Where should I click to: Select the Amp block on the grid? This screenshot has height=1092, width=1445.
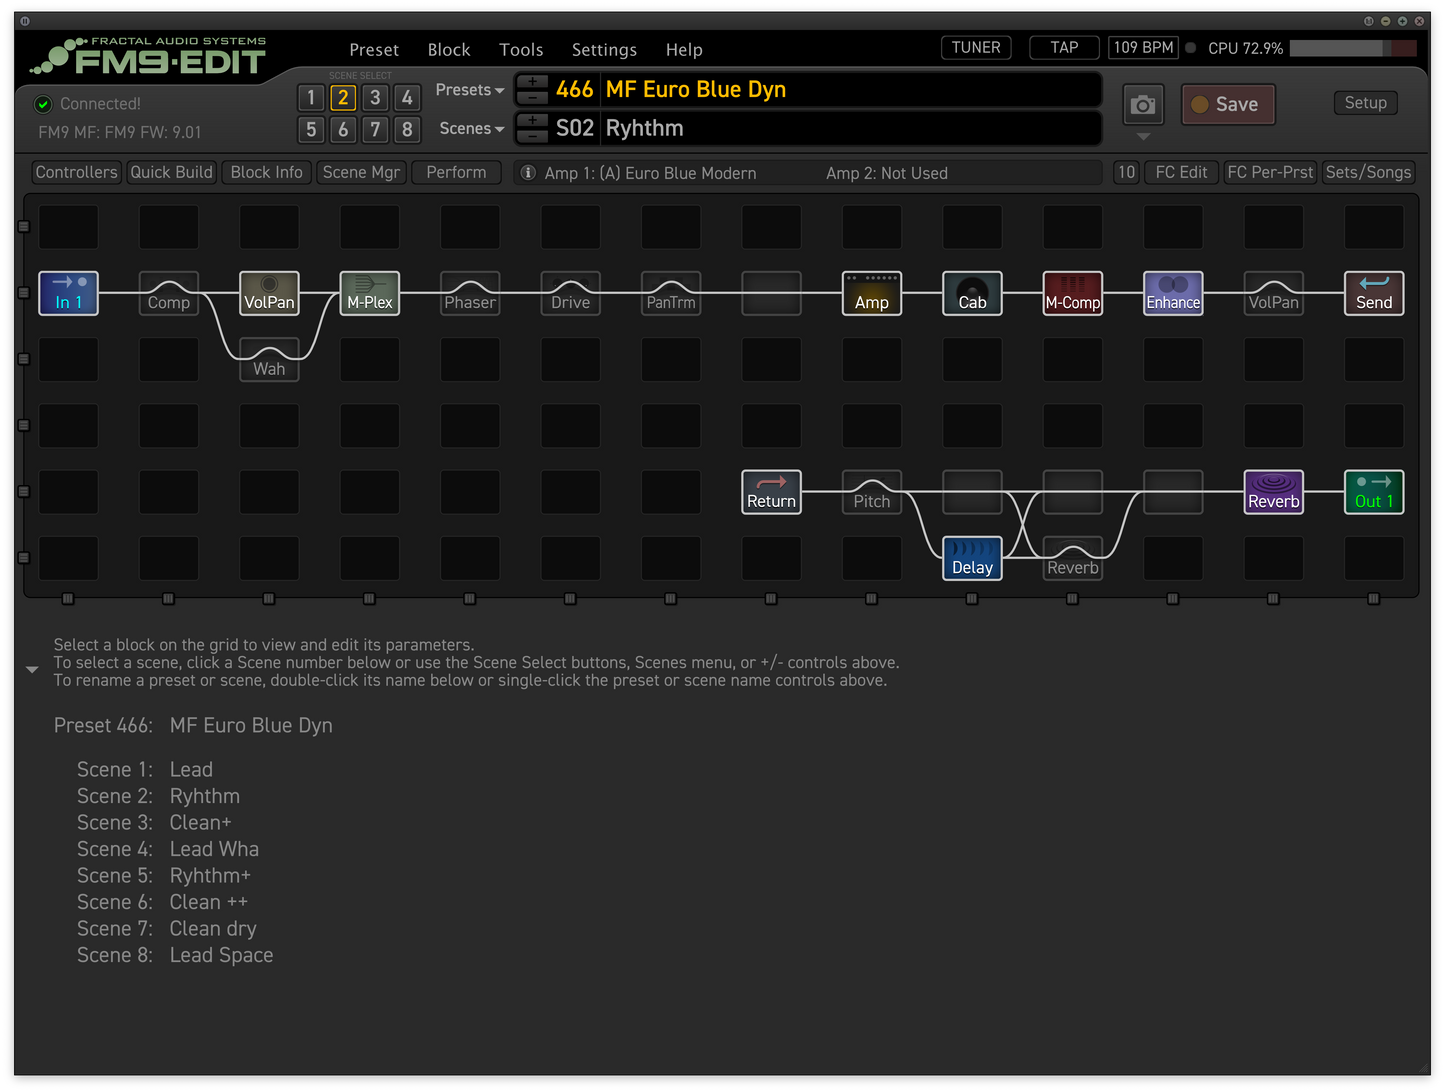pyautogui.click(x=871, y=293)
